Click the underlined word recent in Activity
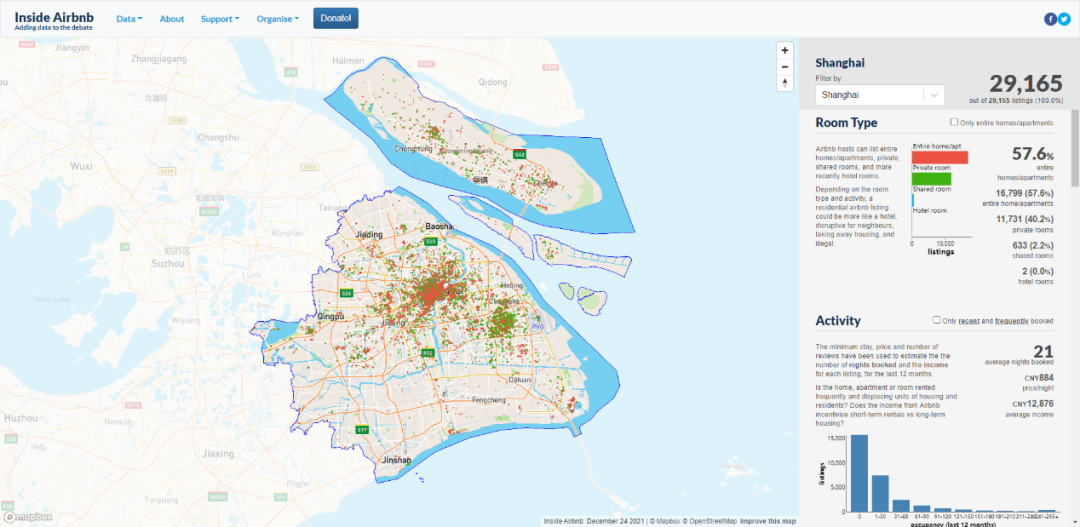The image size is (1080, 527). tap(967, 320)
